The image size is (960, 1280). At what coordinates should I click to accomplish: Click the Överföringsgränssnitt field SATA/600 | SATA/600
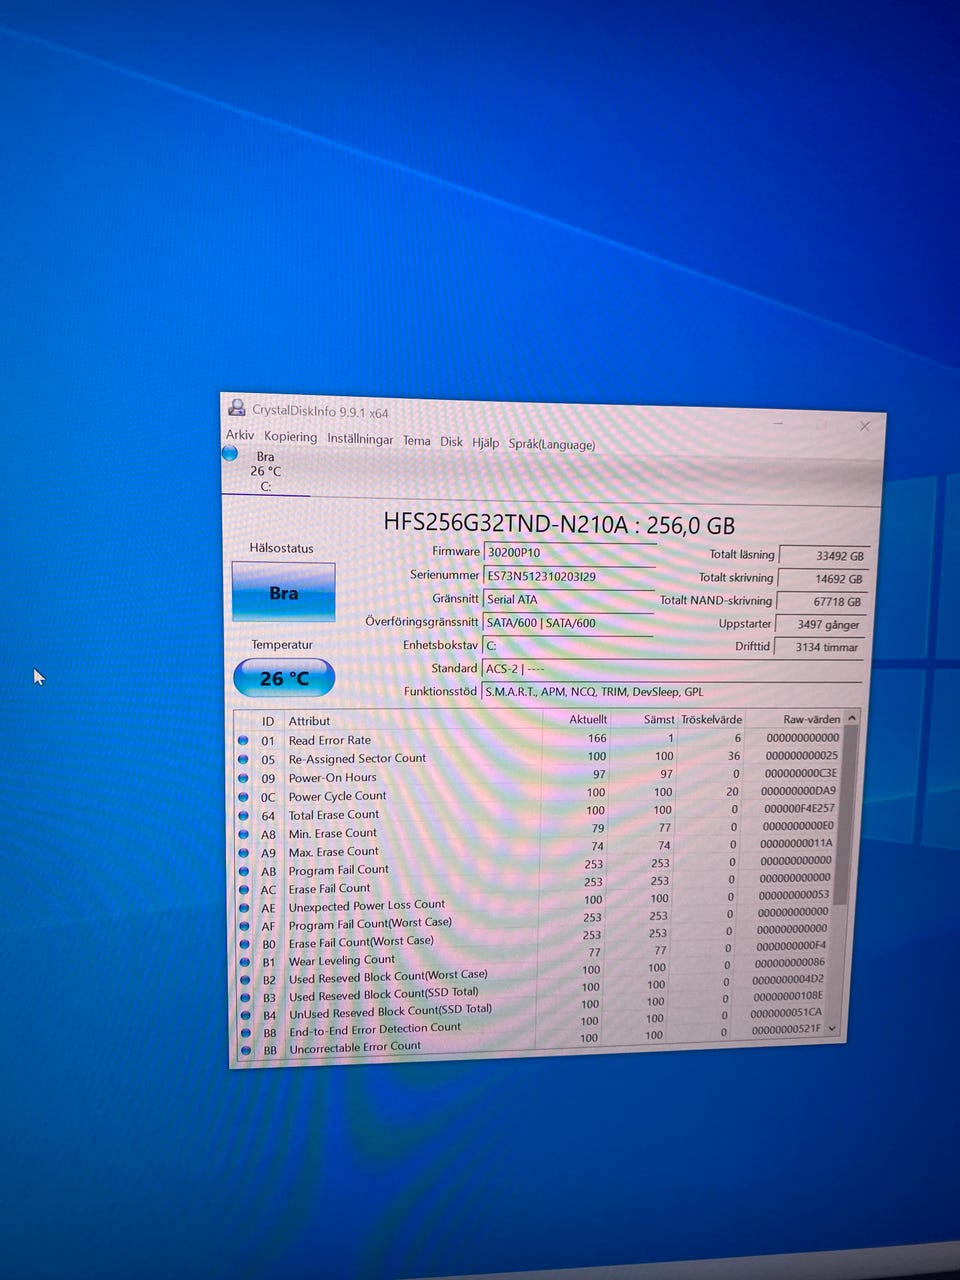tap(569, 622)
